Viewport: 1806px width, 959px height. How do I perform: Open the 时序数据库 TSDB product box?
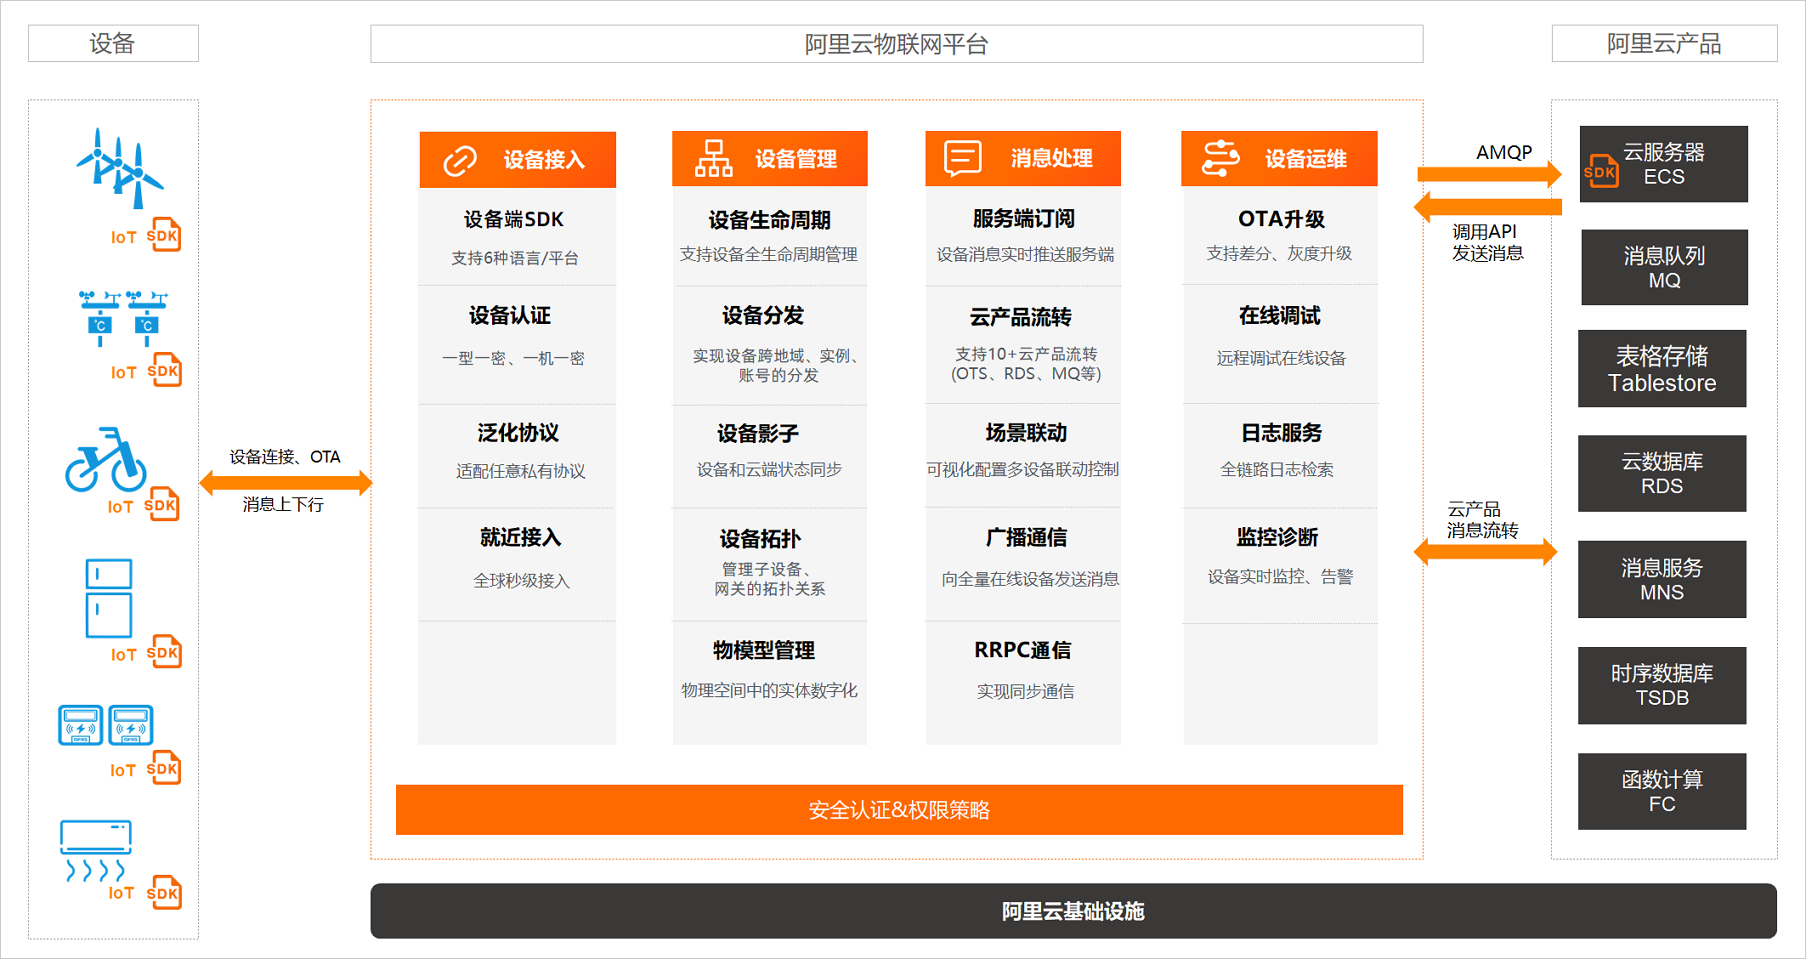pos(1662,686)
